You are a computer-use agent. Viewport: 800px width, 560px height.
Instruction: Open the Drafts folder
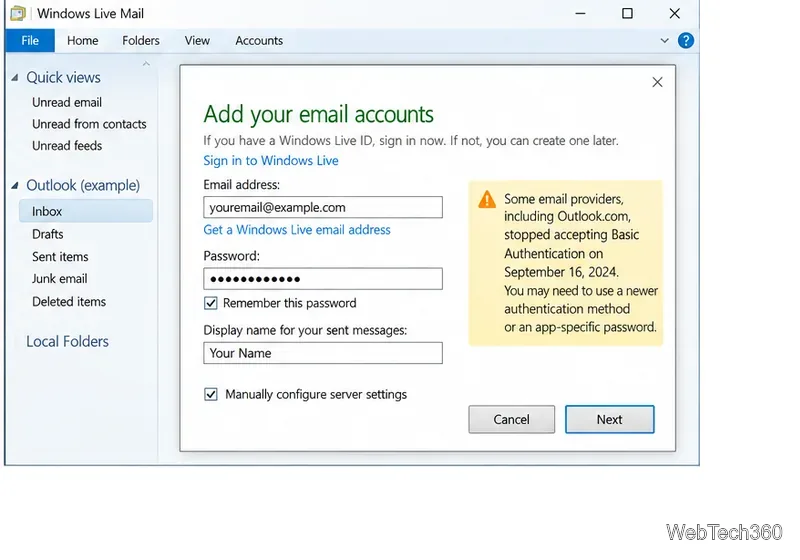[x=47, y=234]
